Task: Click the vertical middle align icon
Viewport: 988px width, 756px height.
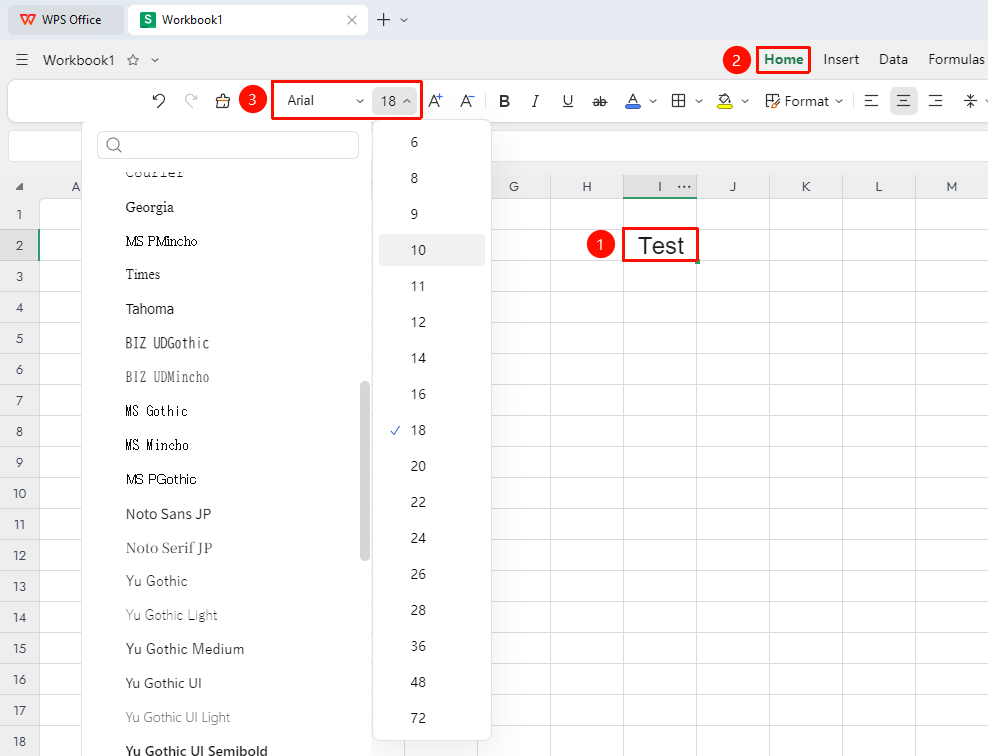Action: coord(970,101)
